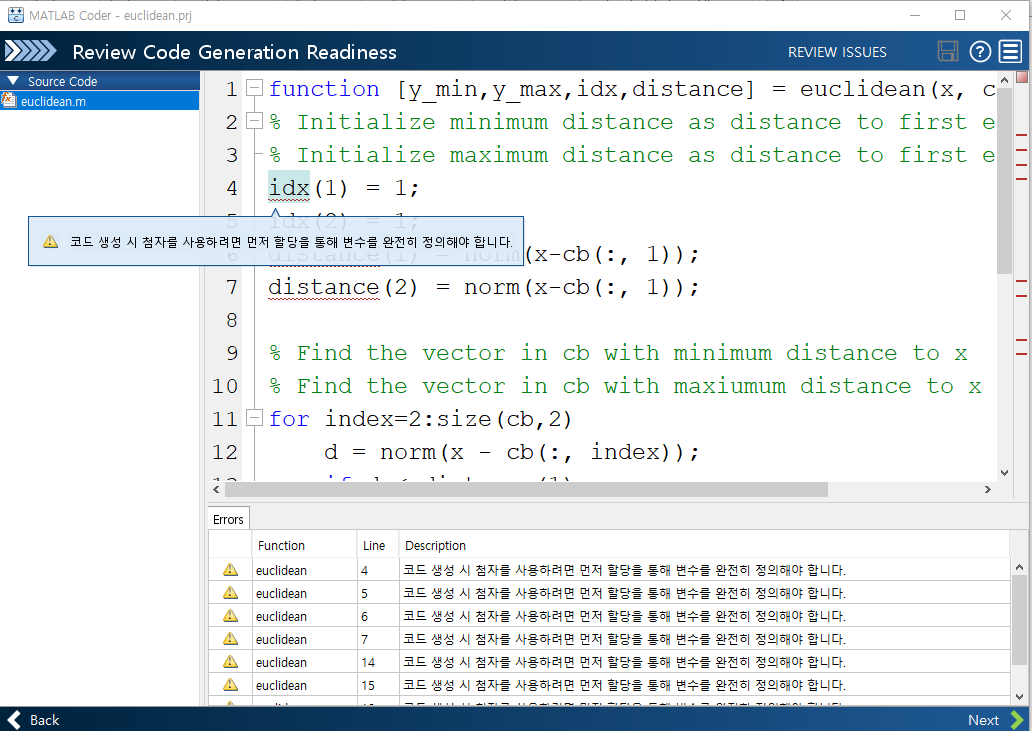Image resolution: width=1032 pixels, height=731 pixels.
Task: Click the editor vertical scrollbar thumb
Action: click(x=1004, y=181)
